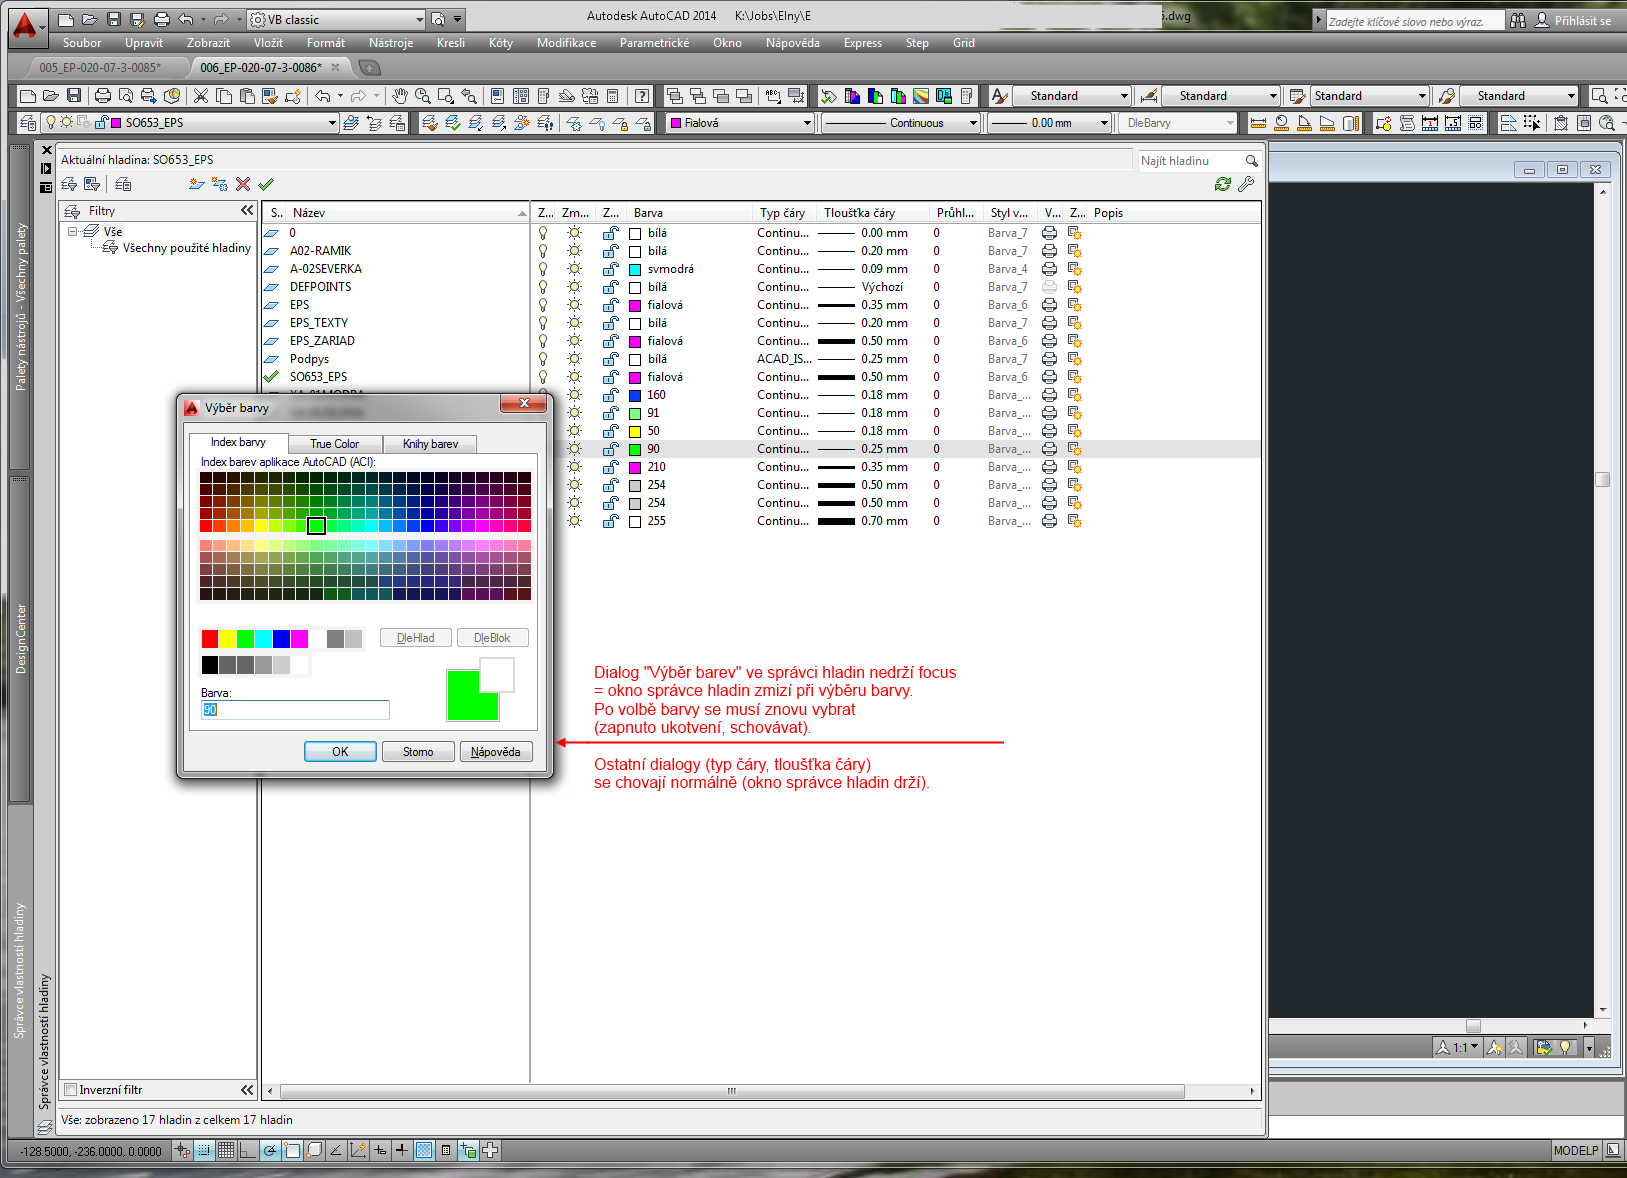Image resolution: width=1627 pixels, height=1178 pixels.
Task: Click the Refresh icon in layer manager
Action: tap(1222, 184)
